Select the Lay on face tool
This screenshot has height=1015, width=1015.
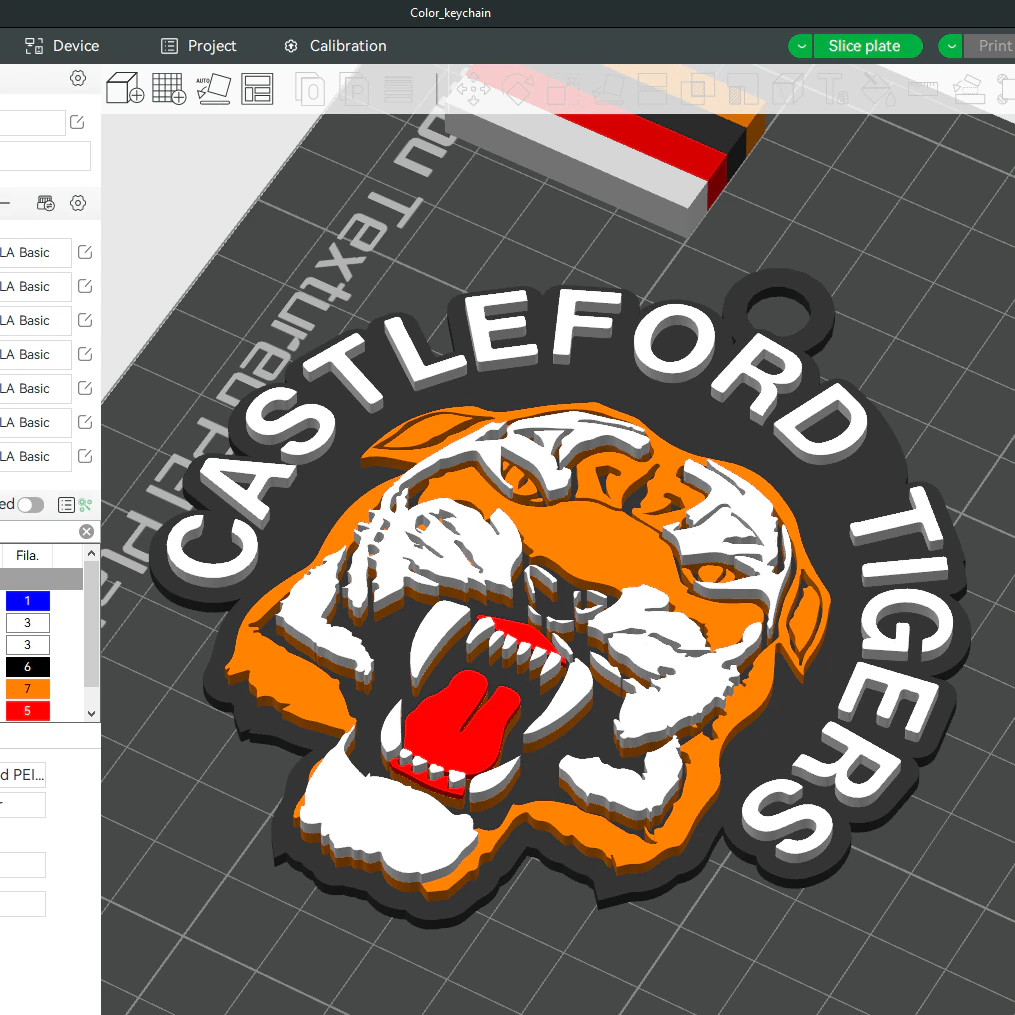point(608,89)
